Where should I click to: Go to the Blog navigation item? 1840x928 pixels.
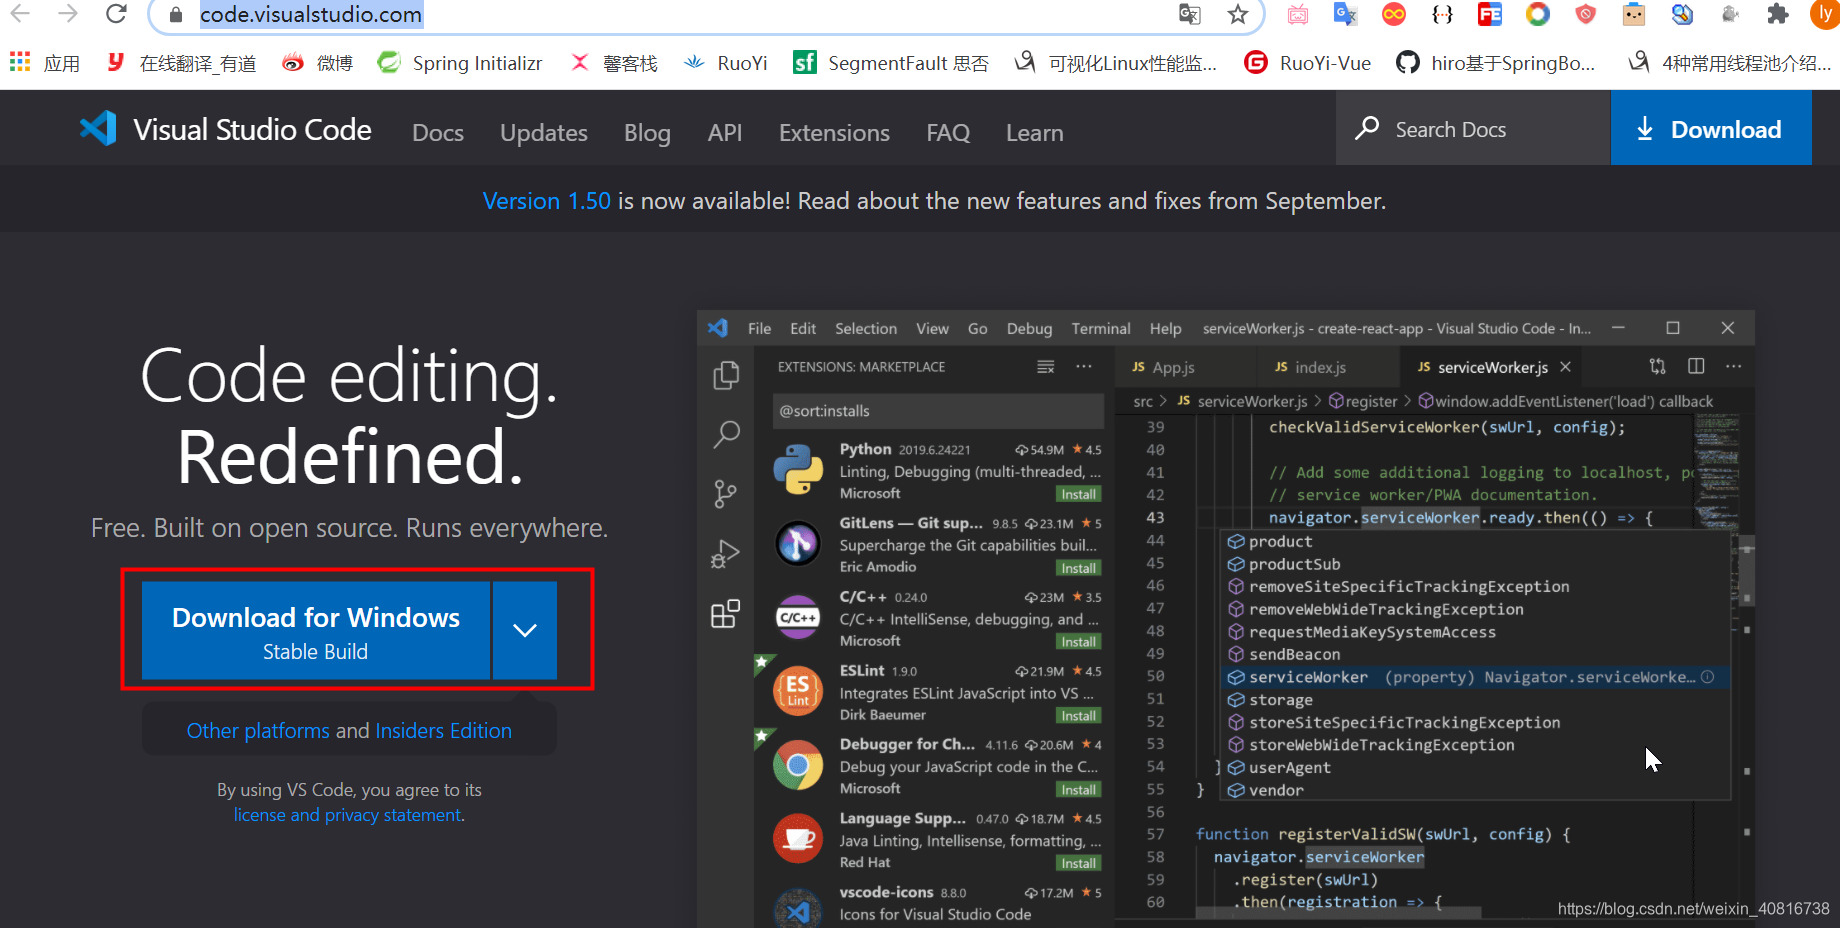pyautogui.click(x=647, y=133)
